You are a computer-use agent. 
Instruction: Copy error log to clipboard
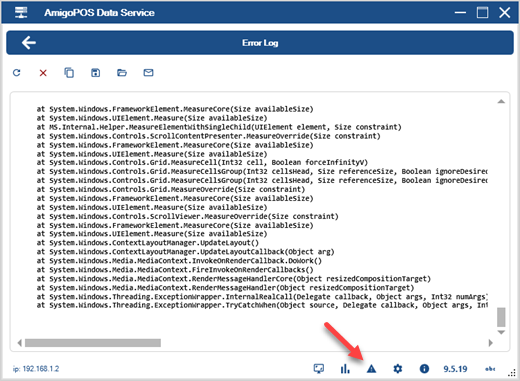tap(69, 73)
